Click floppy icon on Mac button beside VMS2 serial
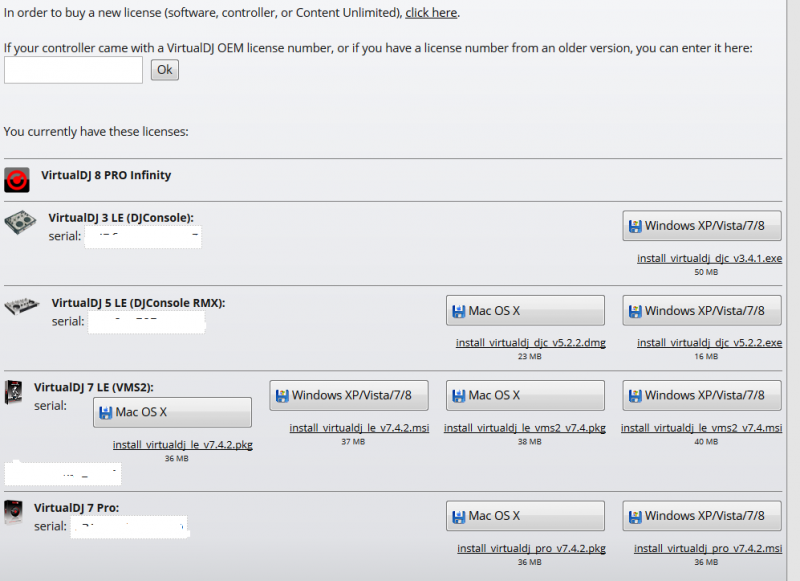 (x=106, y=413)
